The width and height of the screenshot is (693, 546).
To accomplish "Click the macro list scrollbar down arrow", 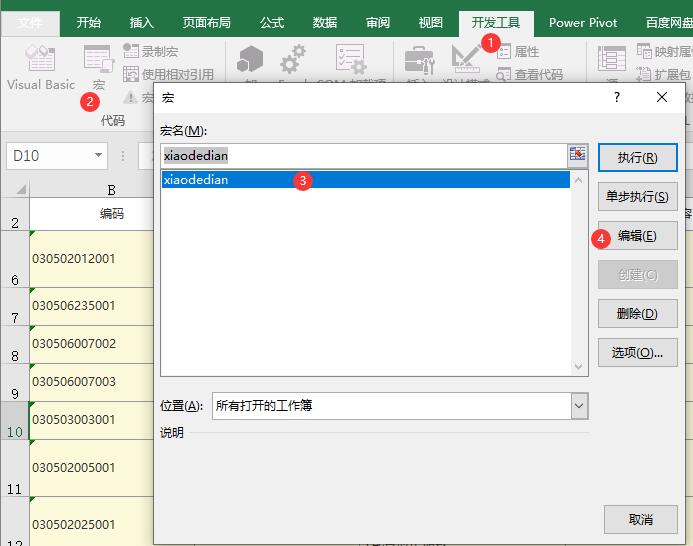I will point(579,368).
